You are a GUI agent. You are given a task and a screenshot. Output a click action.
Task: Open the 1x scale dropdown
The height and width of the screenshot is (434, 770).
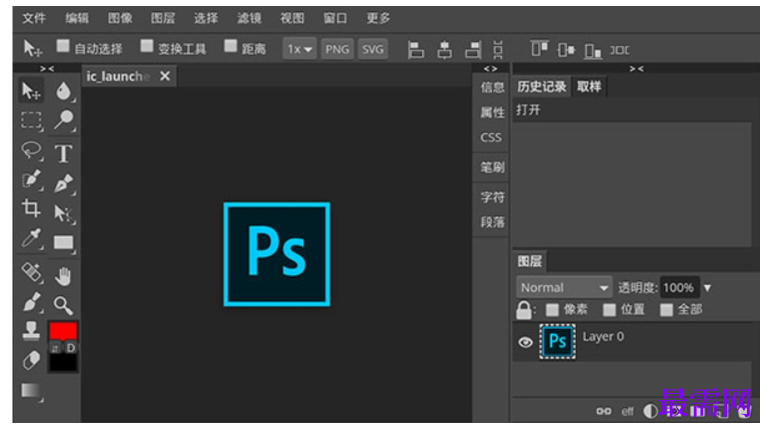(x=300, y=49)
